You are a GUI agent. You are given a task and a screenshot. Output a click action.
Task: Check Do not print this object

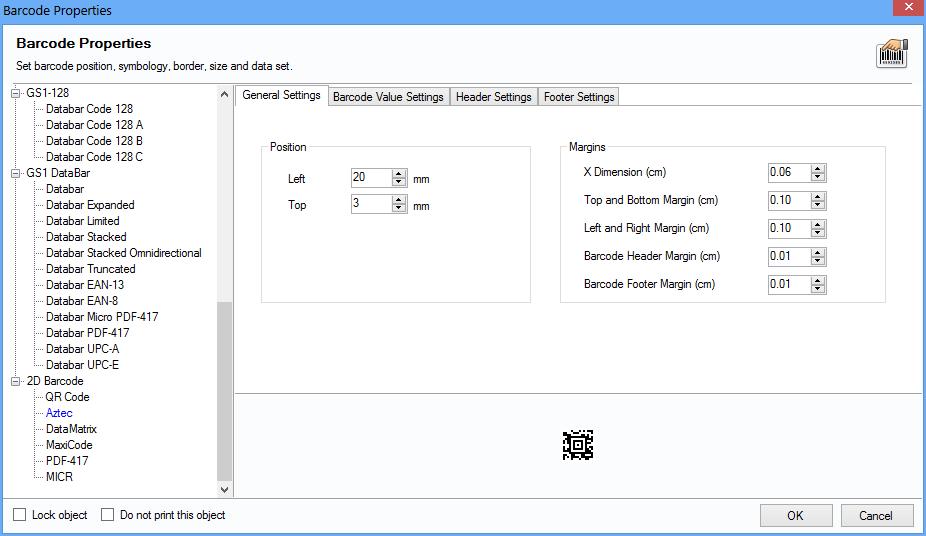pos(108,515)
